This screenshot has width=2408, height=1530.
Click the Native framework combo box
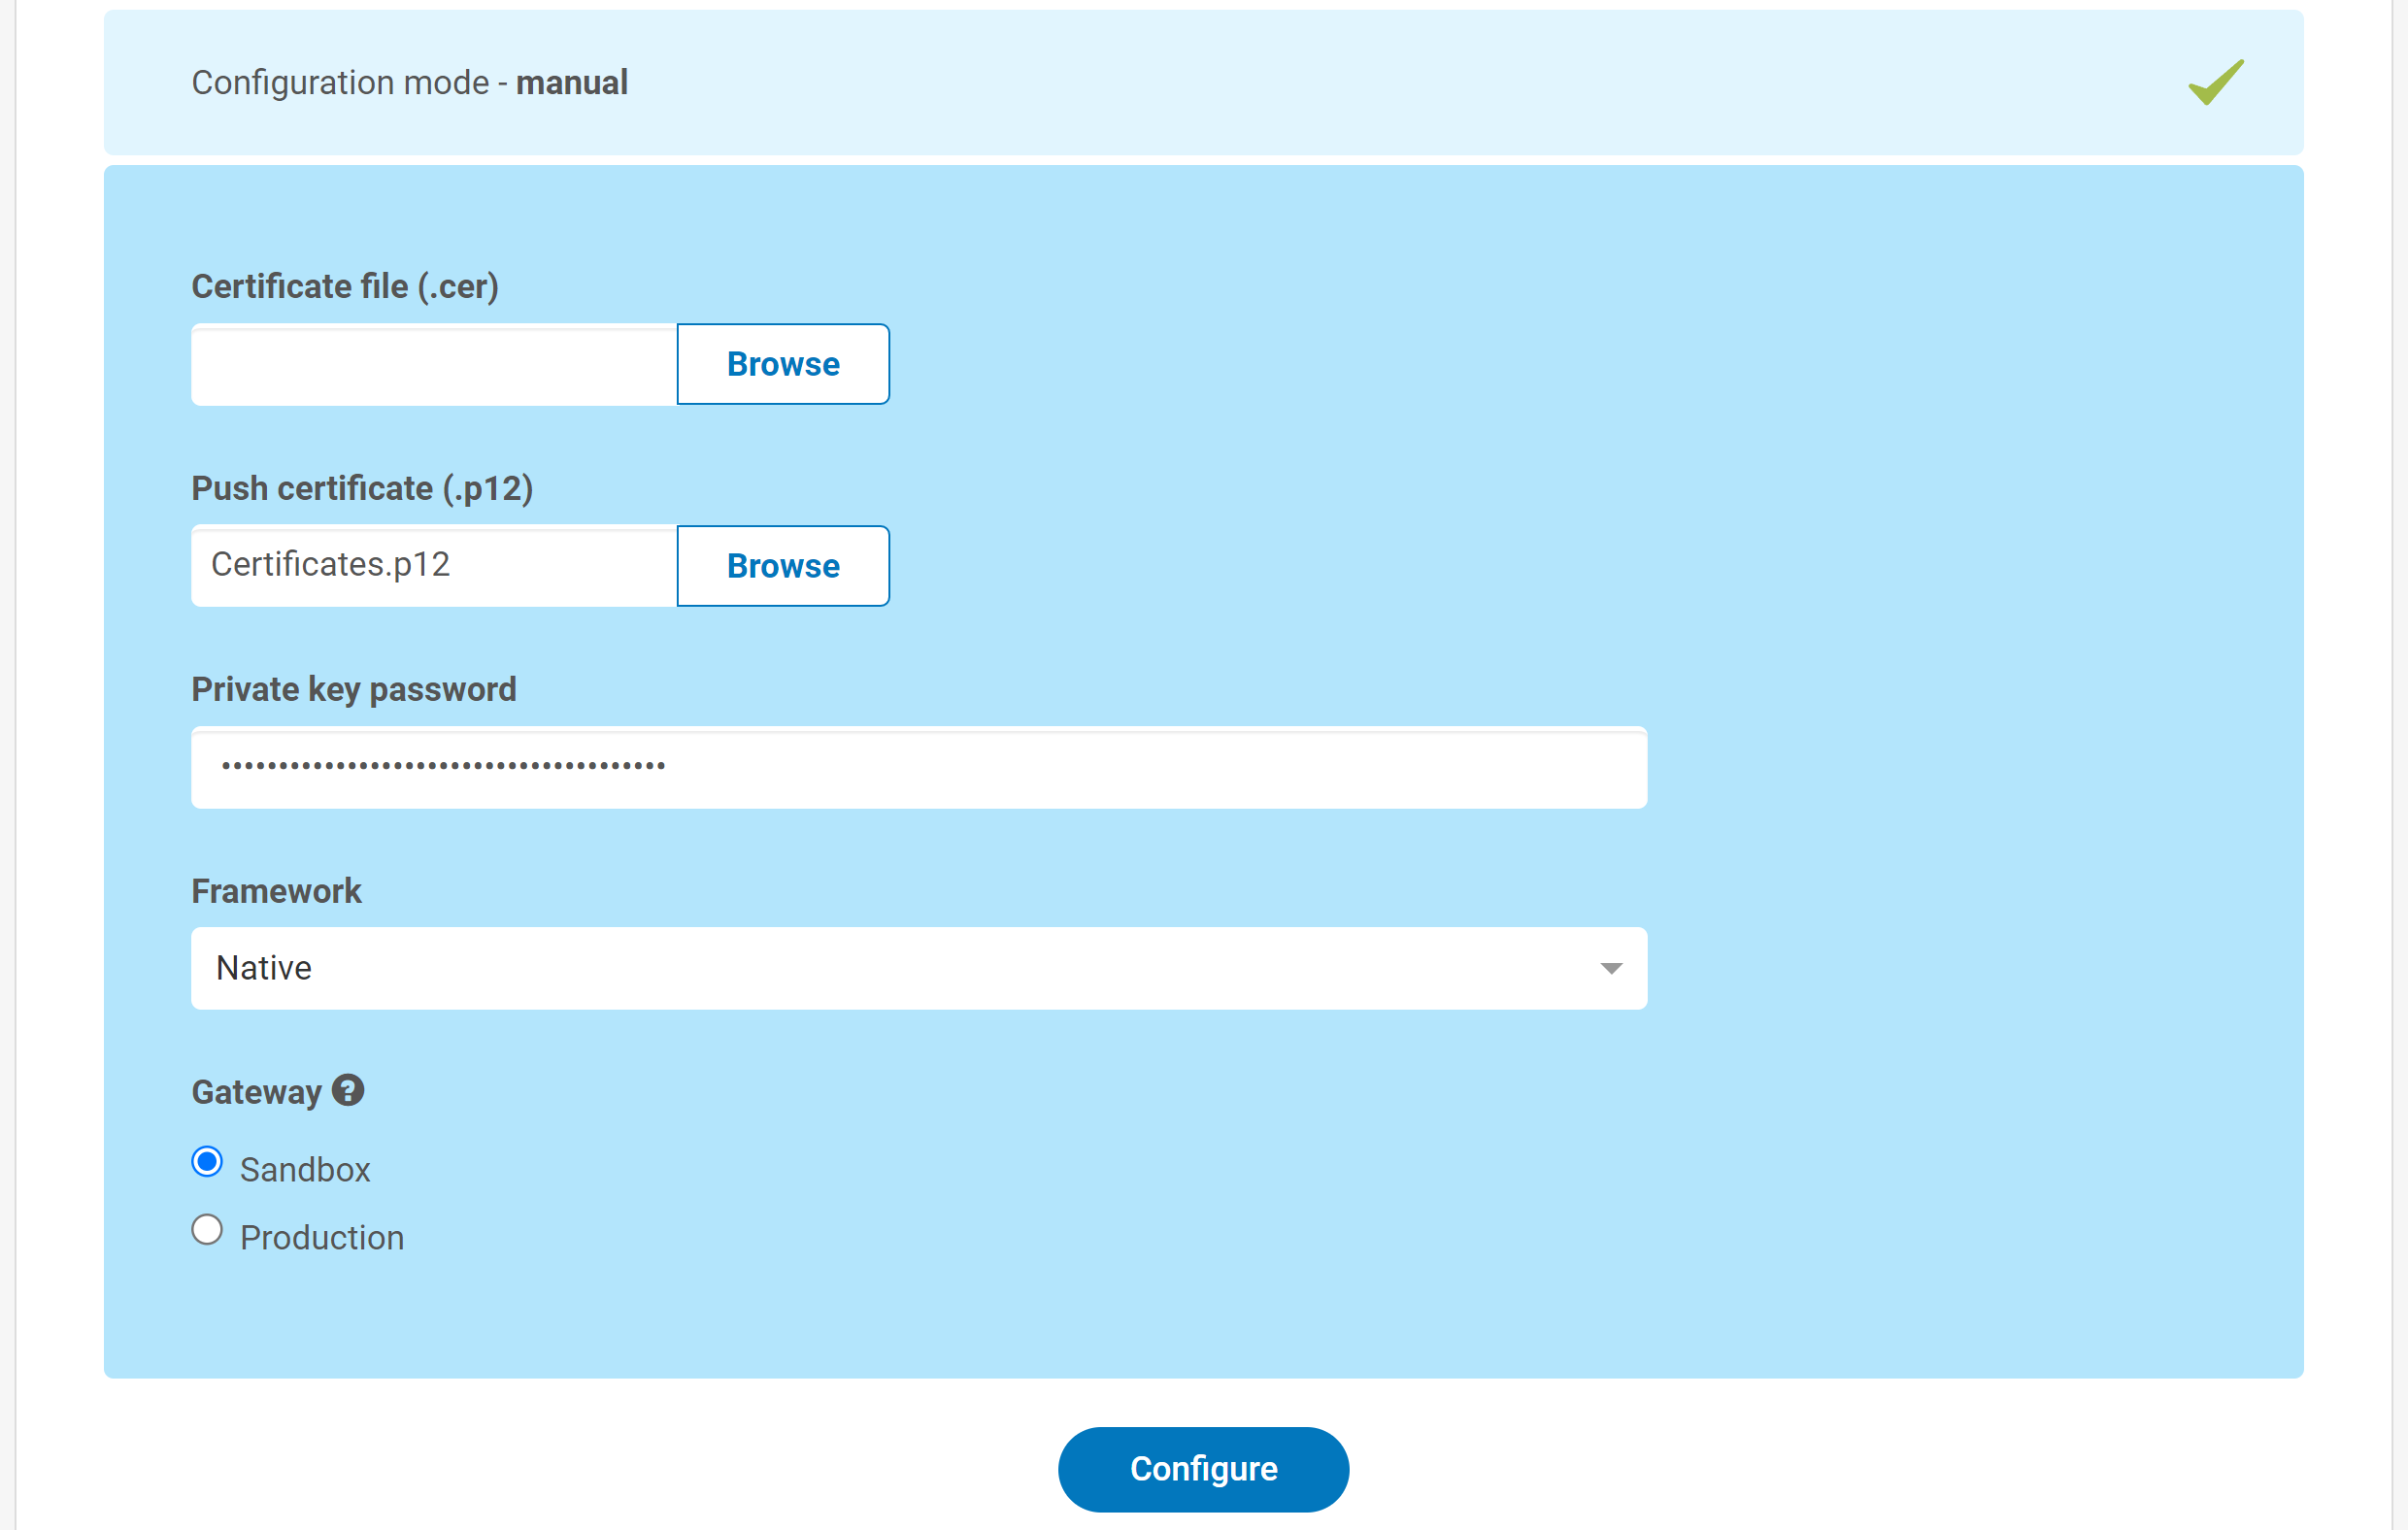(x=900, y=968)
